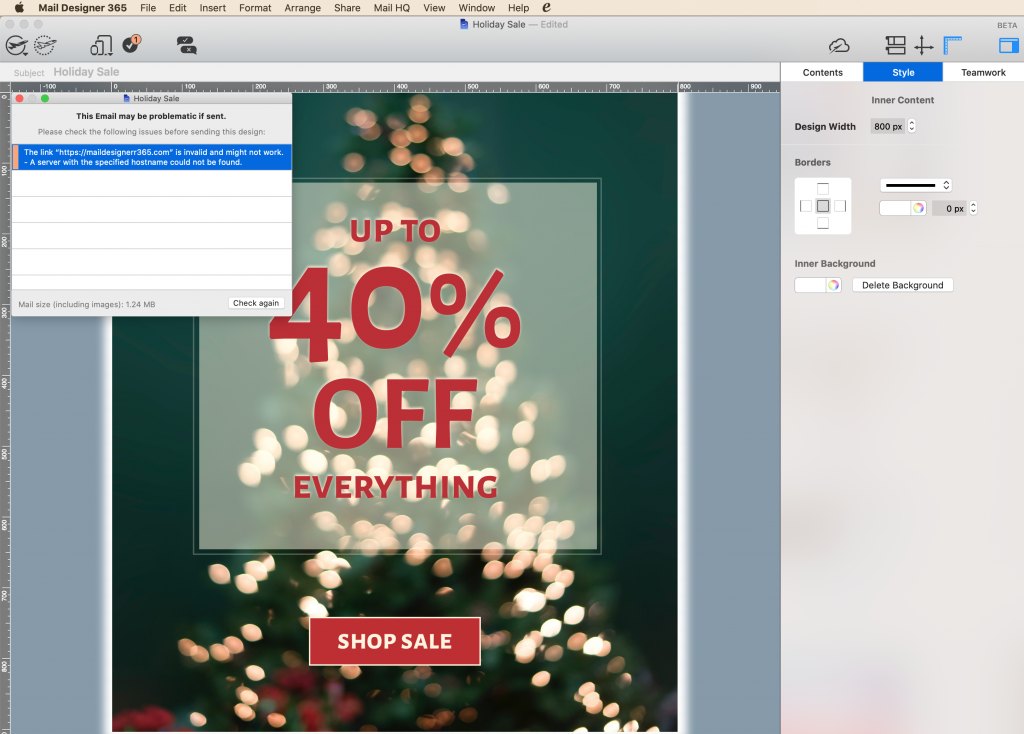This screenshot has height=734, width=1024.
Task: Open the border color wheel picker
Action: click(918, 208)
